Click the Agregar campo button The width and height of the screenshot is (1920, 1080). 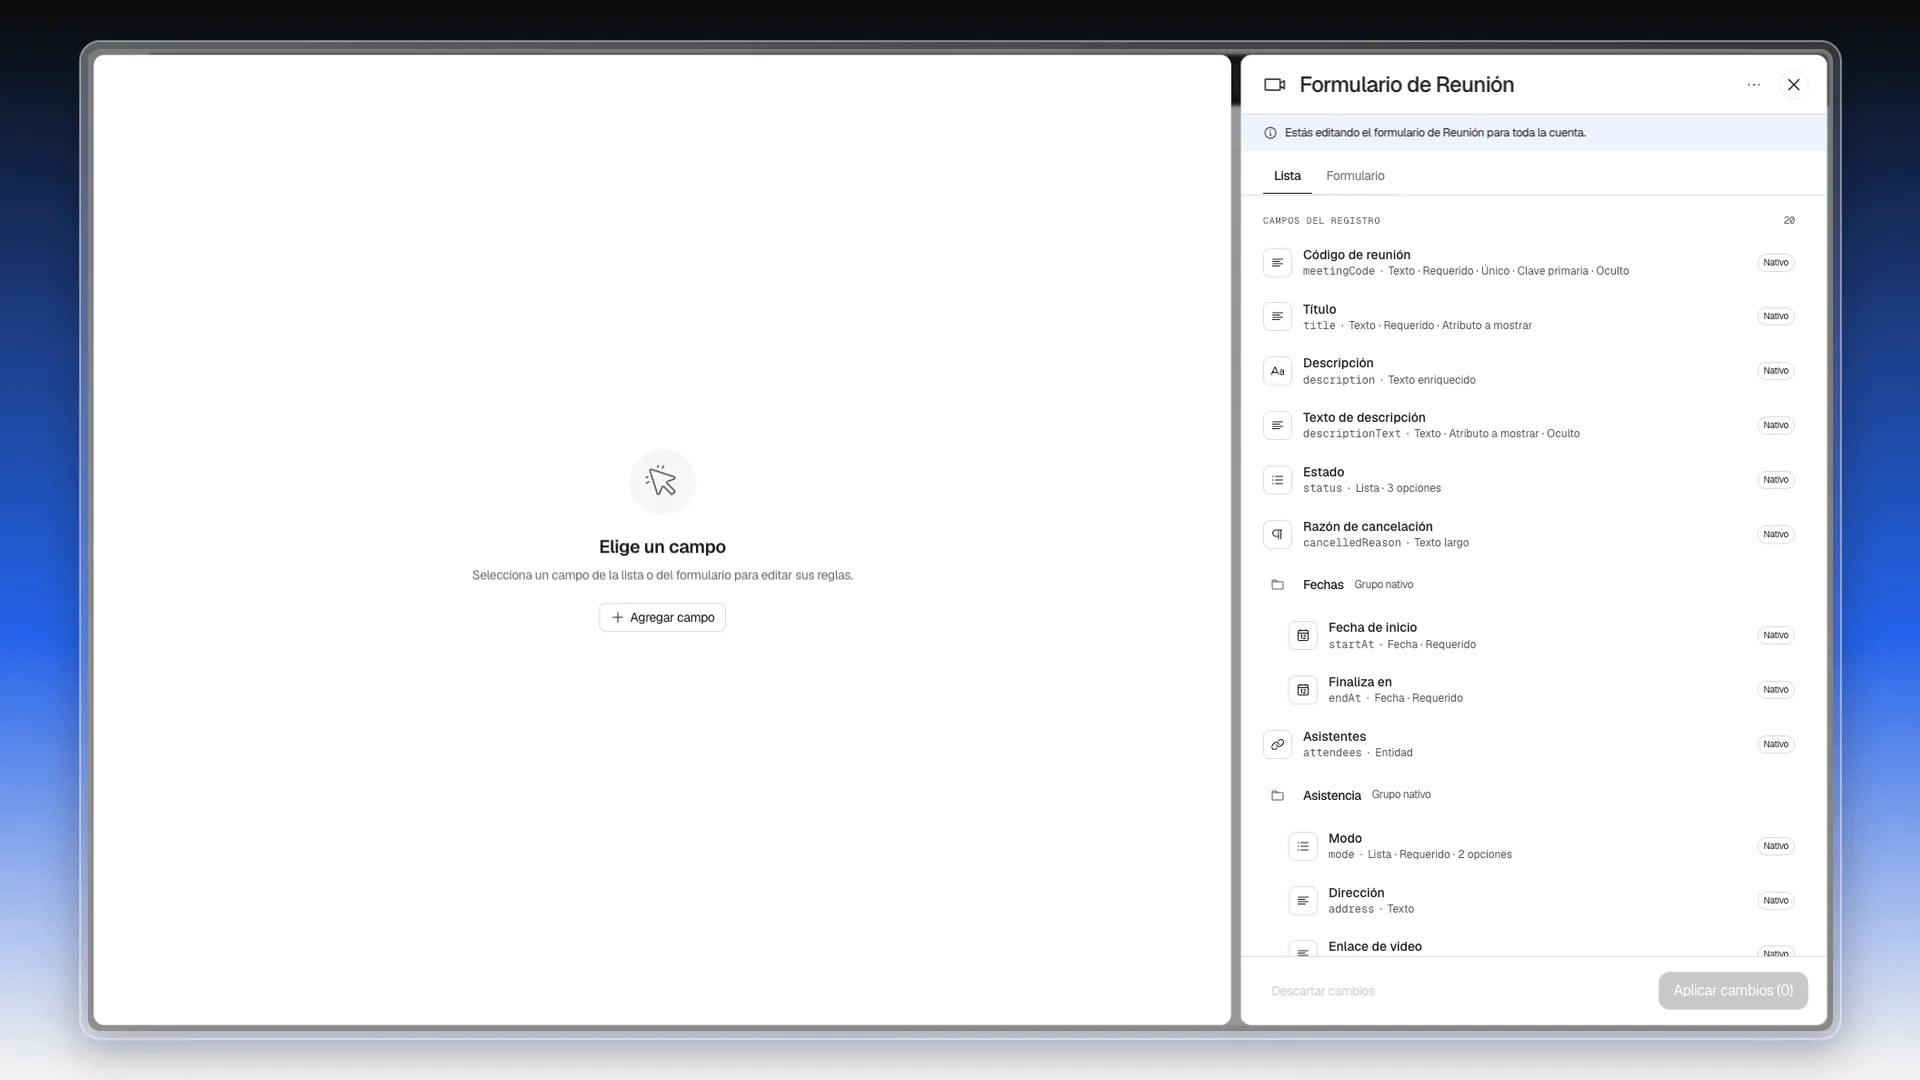coord(662,618)
